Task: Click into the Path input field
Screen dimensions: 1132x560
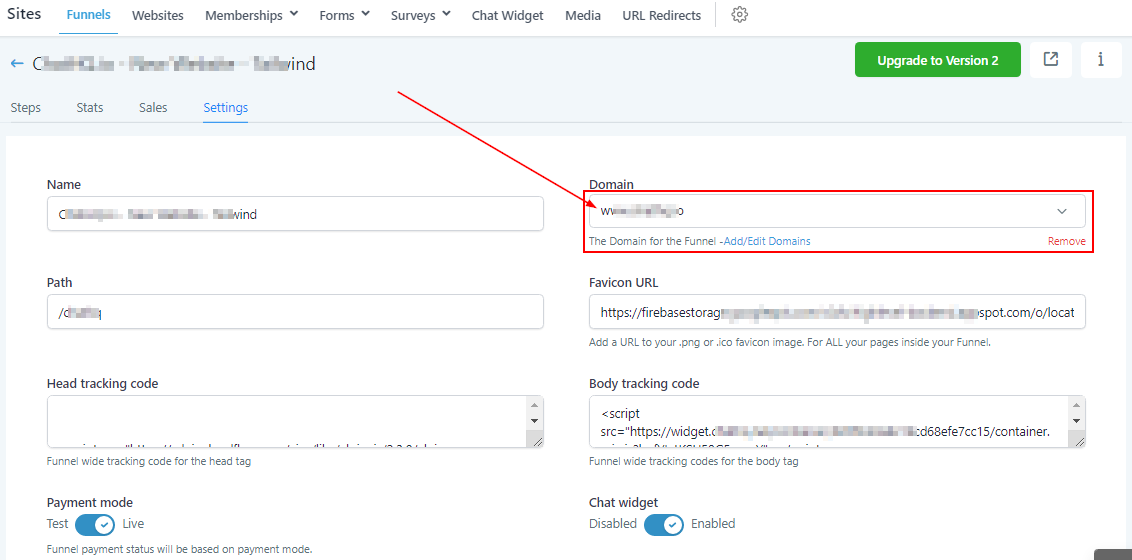Action: pos(295,312)
